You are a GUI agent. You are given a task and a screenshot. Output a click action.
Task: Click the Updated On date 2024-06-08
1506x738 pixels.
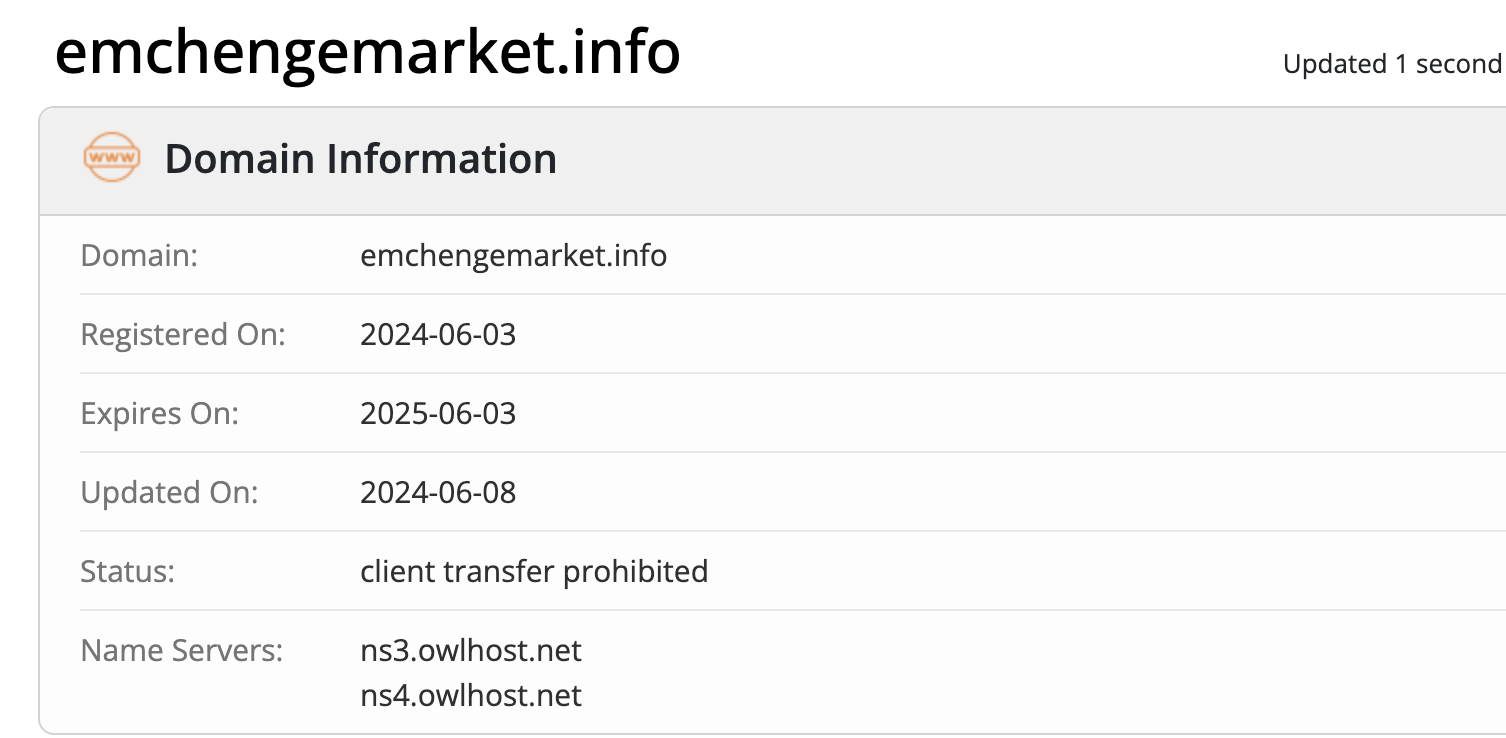438,492
